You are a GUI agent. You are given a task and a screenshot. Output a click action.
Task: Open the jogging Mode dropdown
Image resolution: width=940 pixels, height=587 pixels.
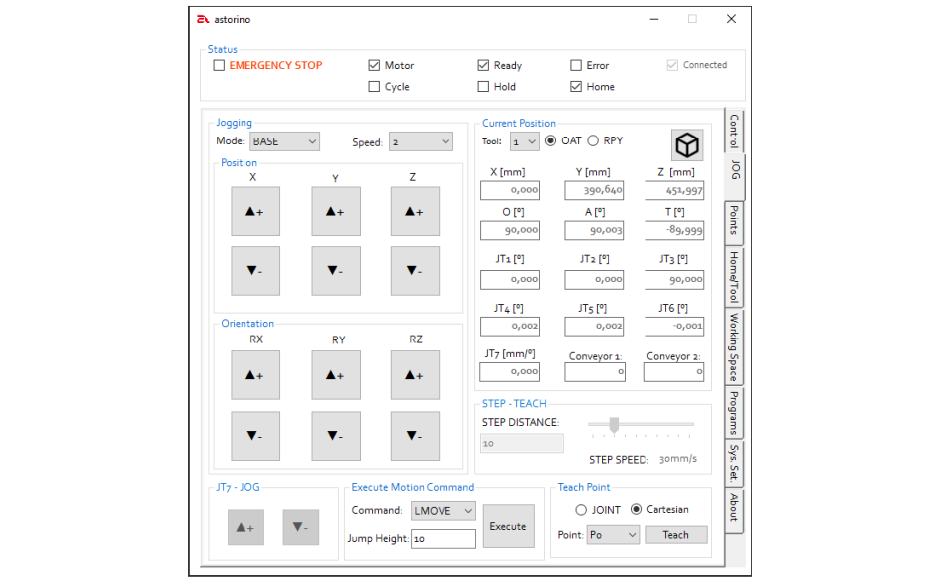[x=284, y=142]
